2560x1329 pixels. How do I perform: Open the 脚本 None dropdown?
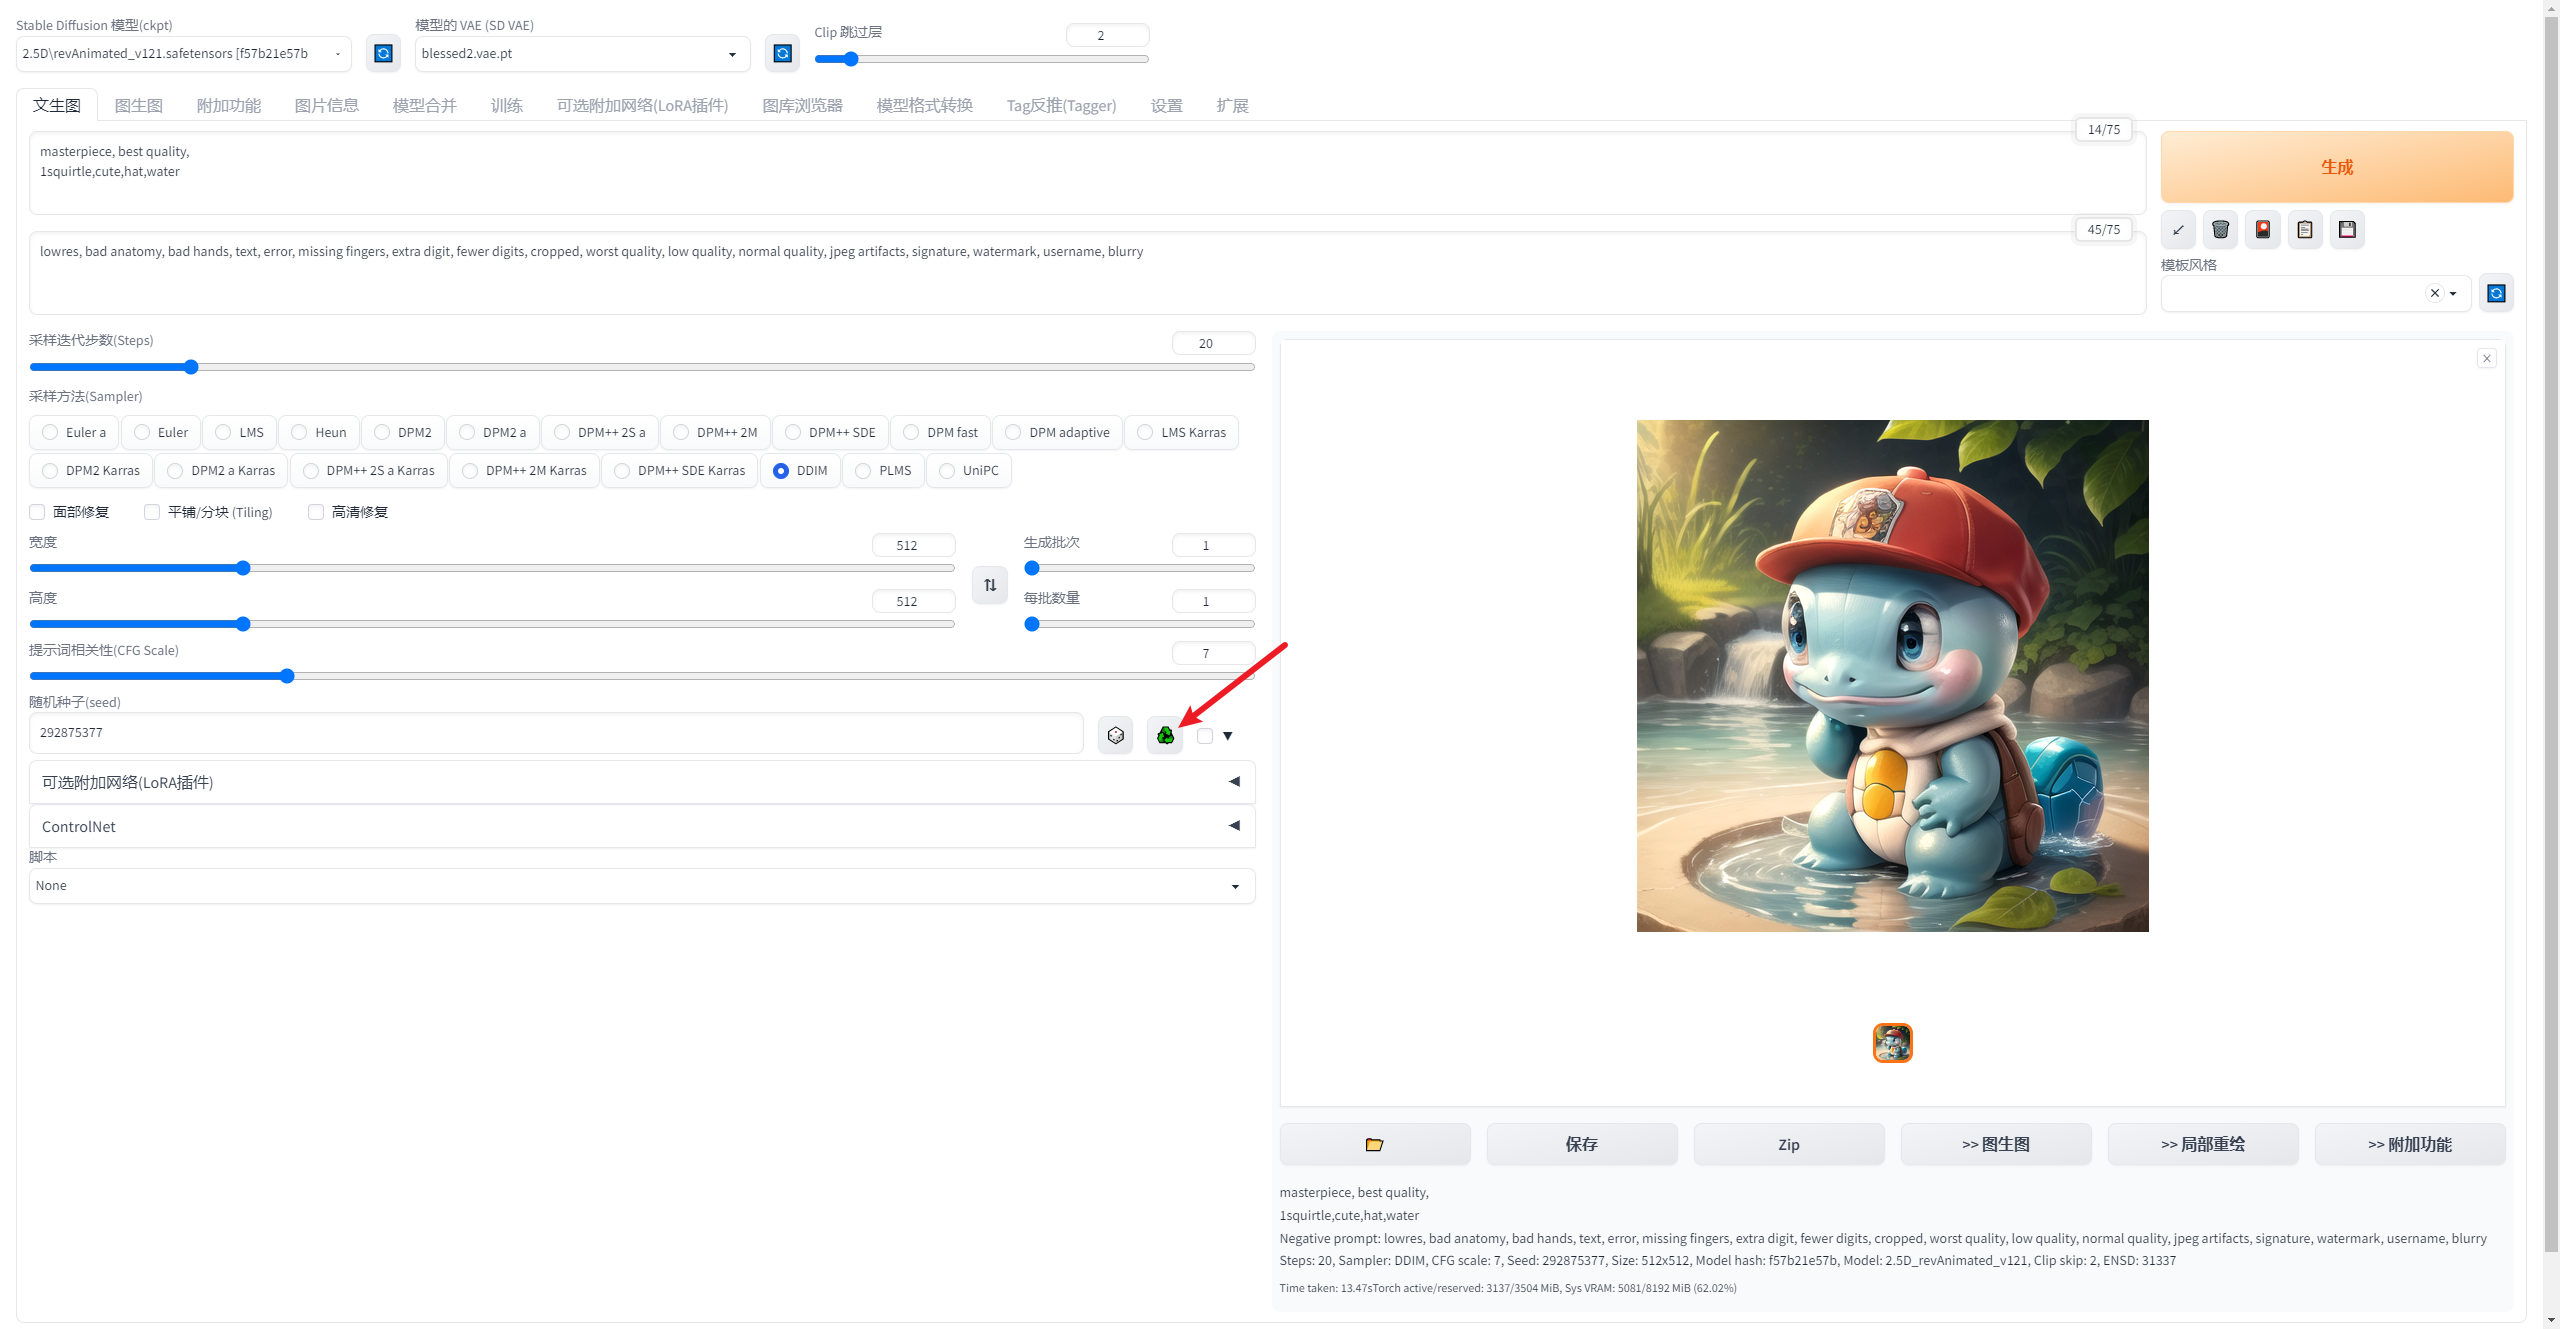point(640,886)
